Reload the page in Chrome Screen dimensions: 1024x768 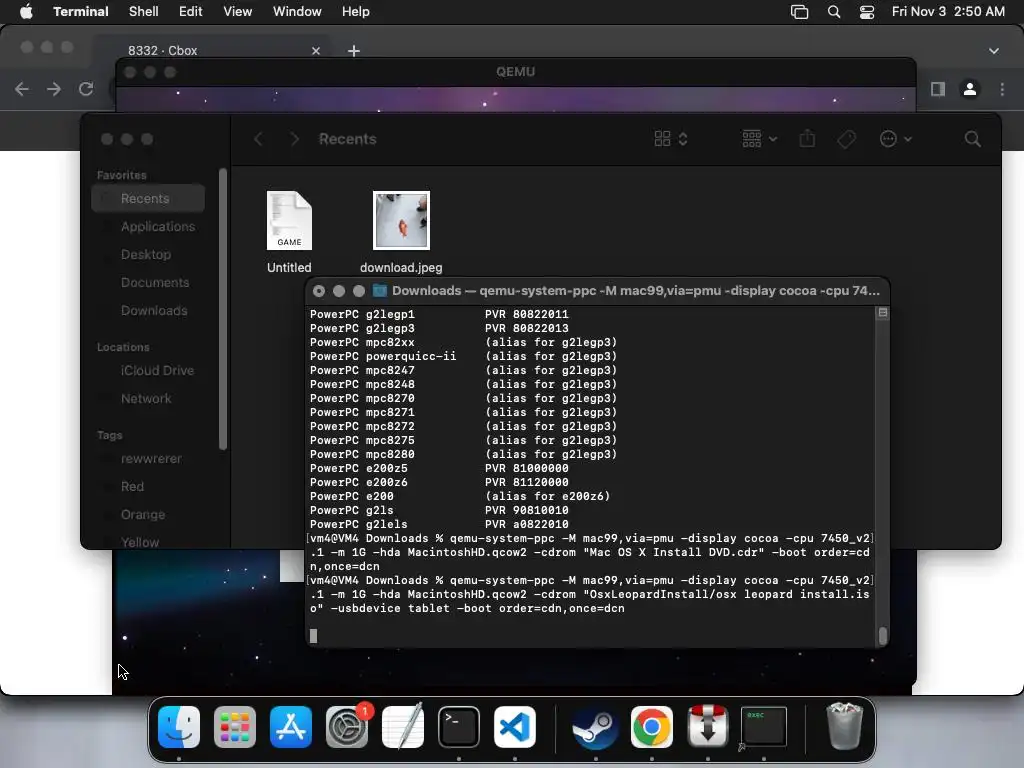click(x=86, y=89)
